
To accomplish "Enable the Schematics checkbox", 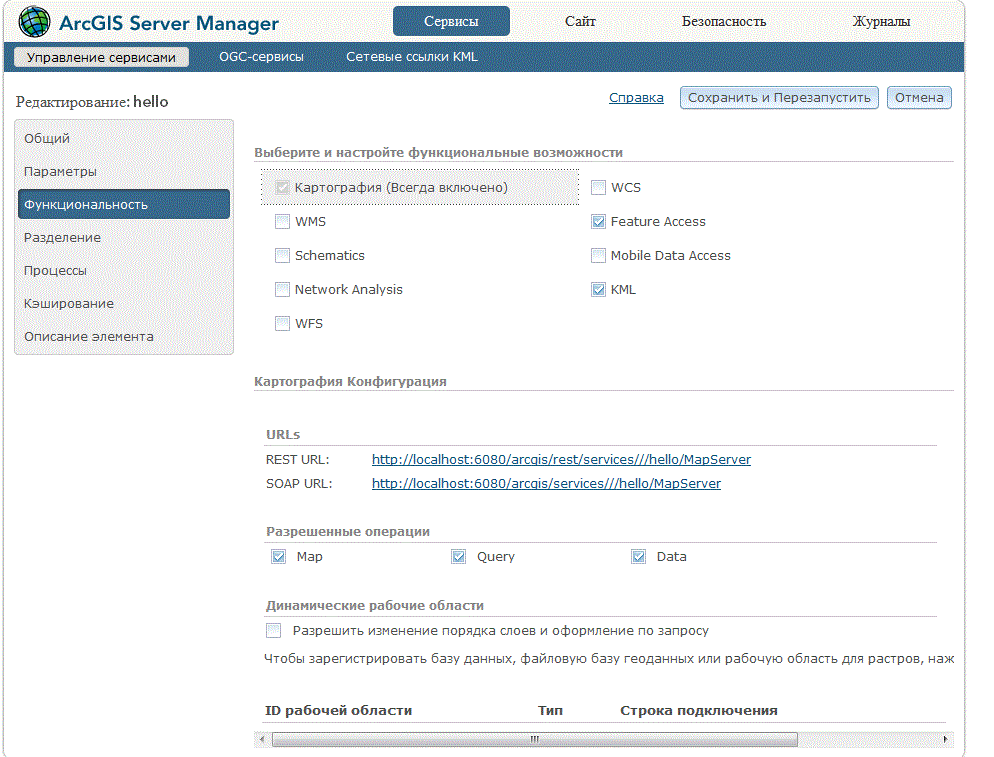I will (282, 256).
